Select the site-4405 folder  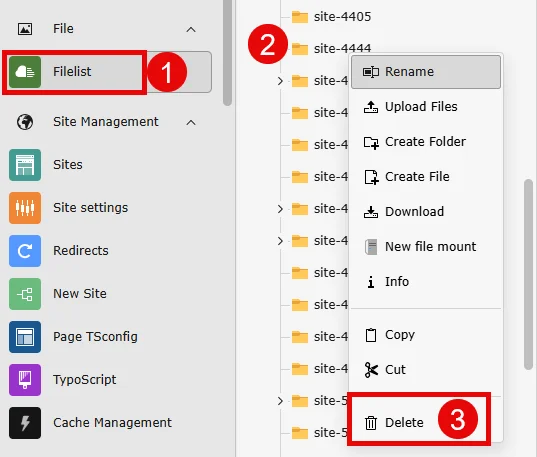tap(331, 17)
